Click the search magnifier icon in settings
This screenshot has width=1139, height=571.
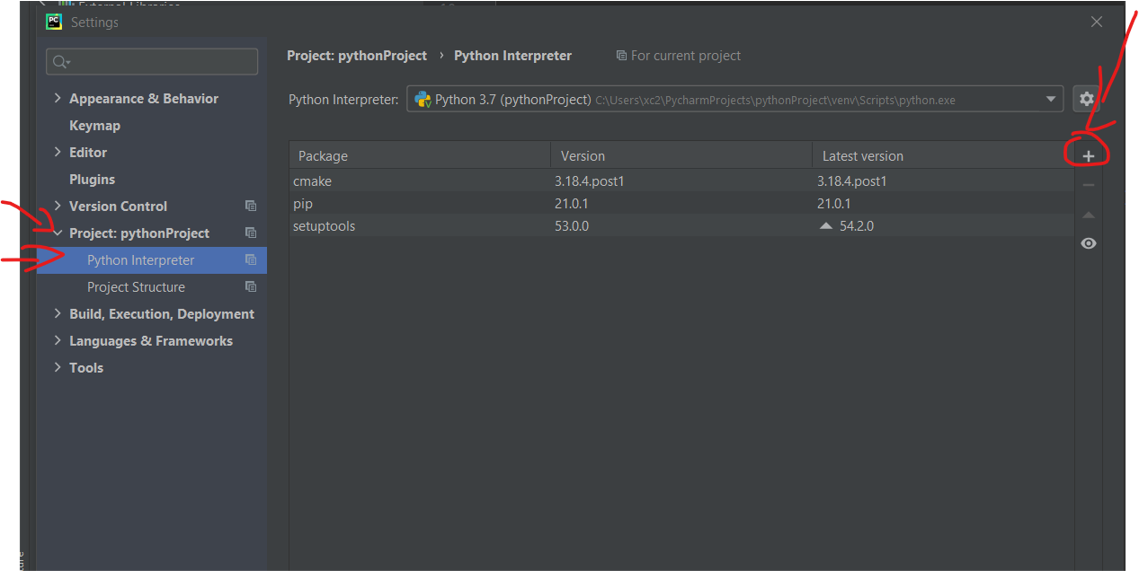click(x=60, y=62)
